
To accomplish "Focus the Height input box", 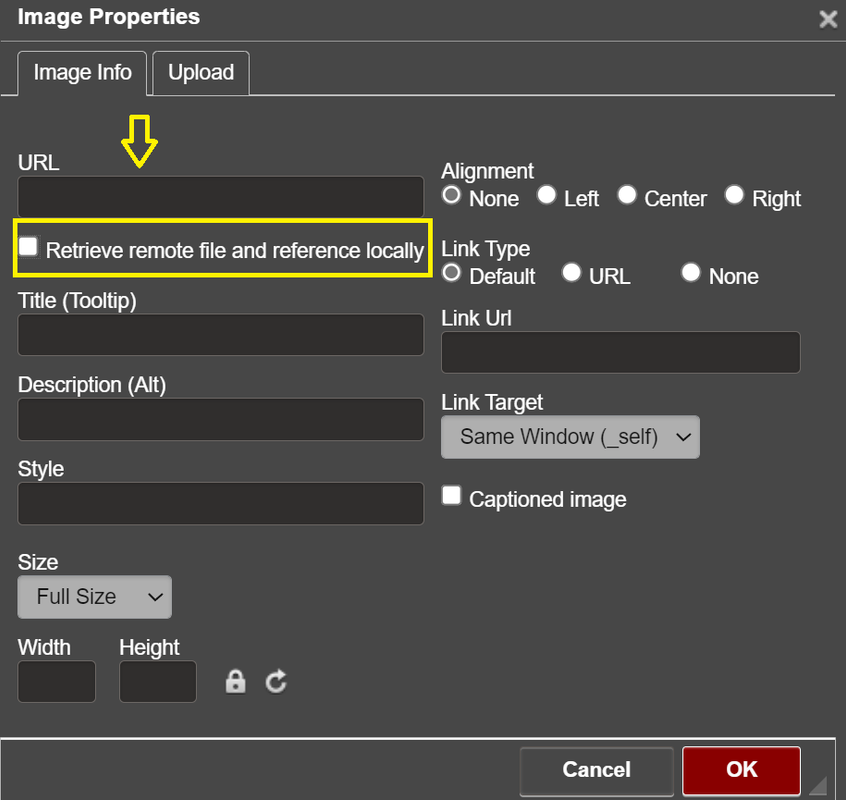I will click(x=158, y=681).
